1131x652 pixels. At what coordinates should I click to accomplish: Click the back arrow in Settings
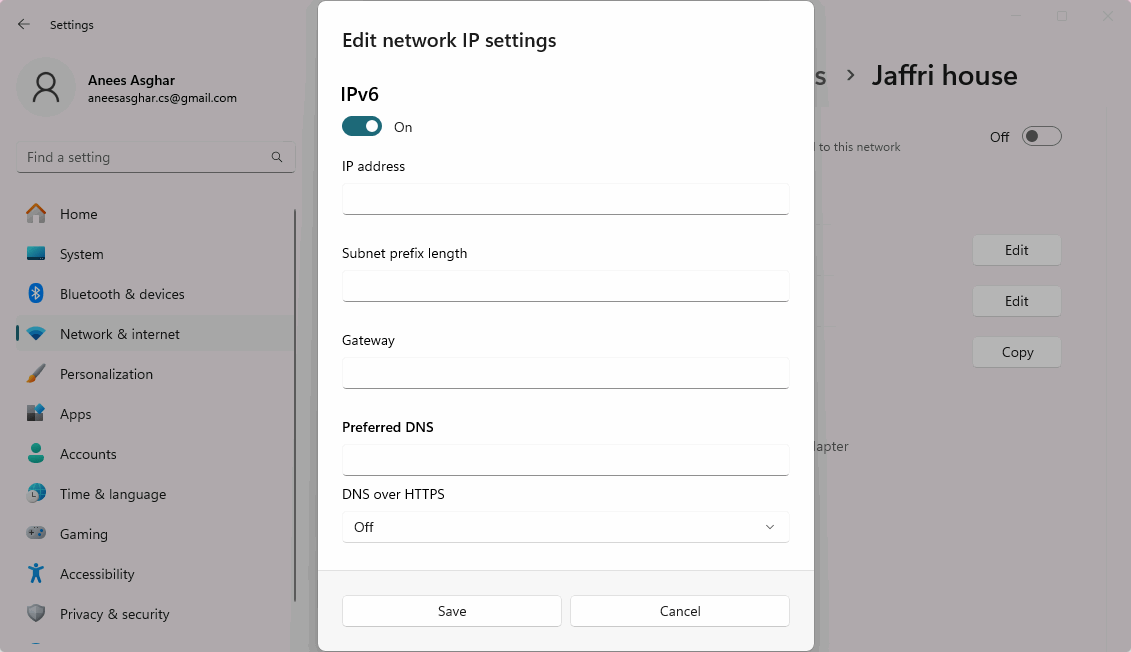pos(24,24)
